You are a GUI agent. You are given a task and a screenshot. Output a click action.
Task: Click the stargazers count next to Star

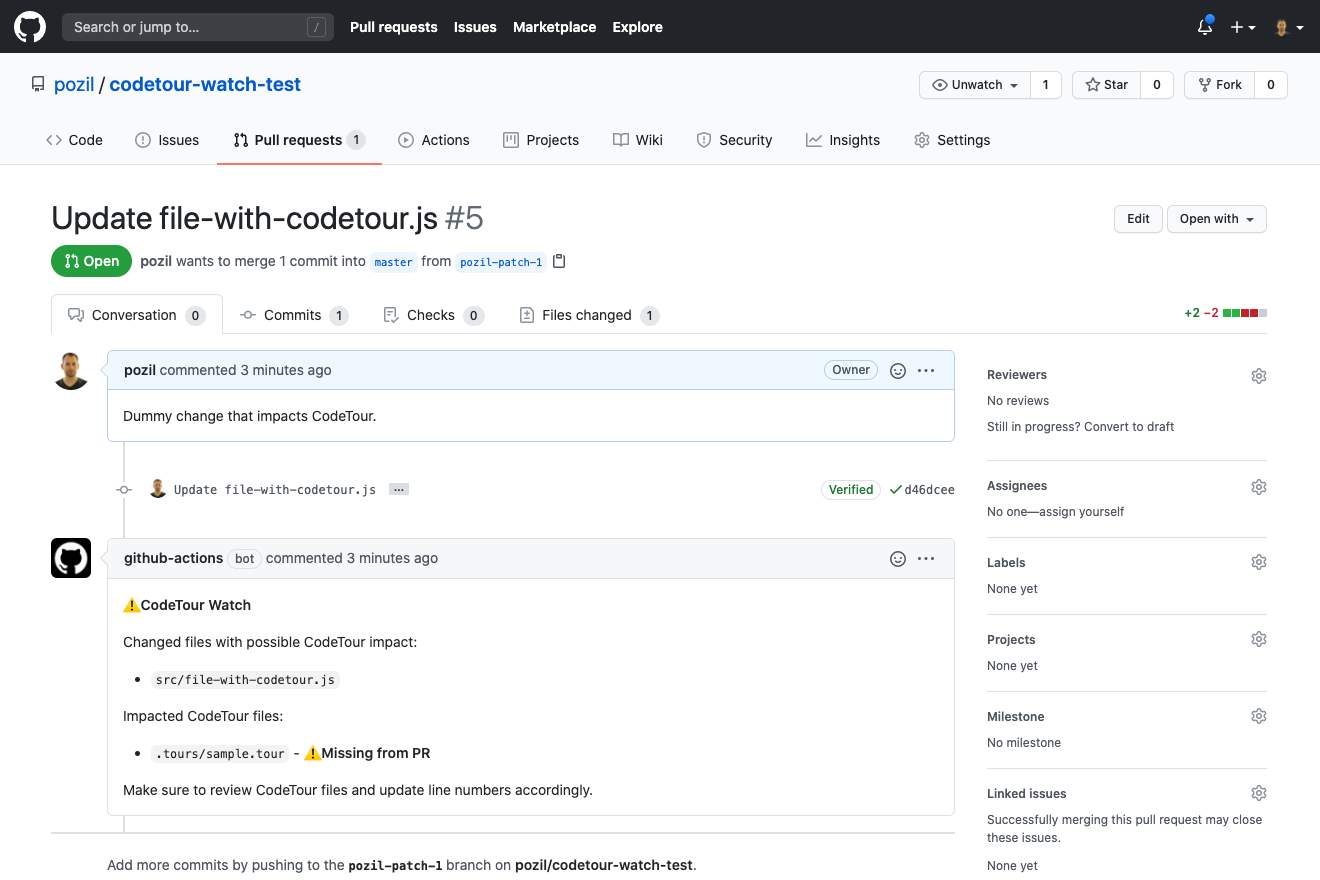tap(1157, 85)
